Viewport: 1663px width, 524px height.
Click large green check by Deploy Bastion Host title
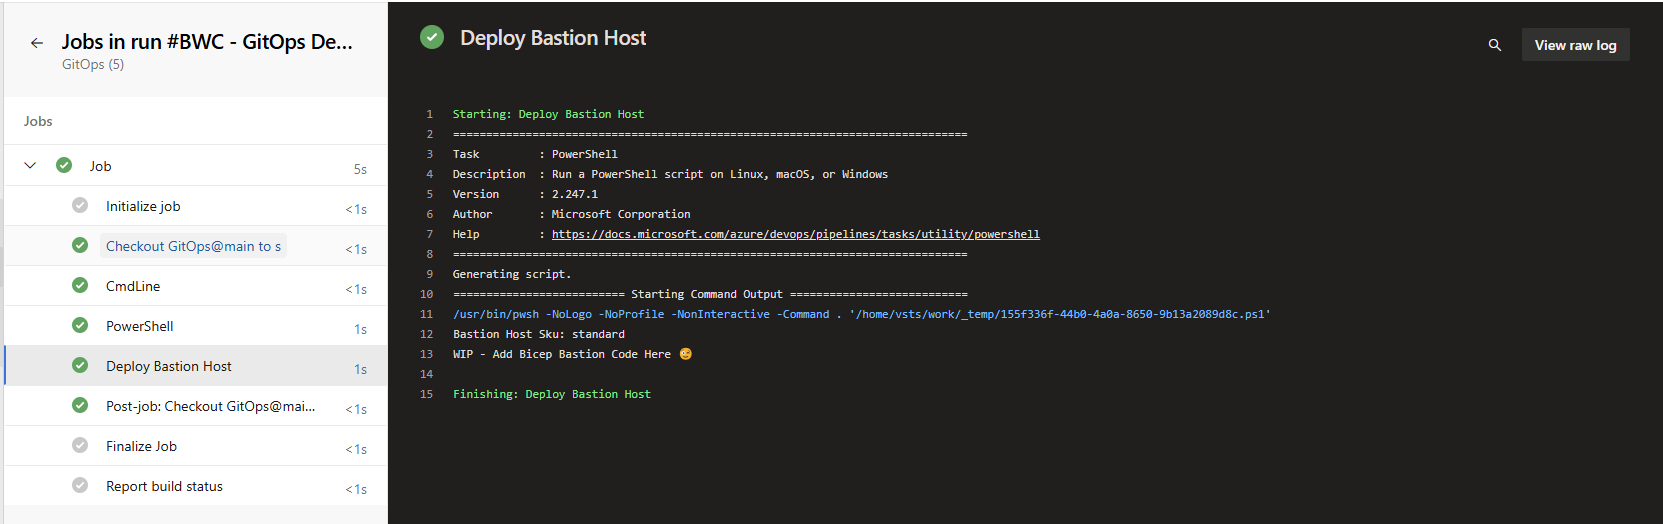tap(432, 38)
